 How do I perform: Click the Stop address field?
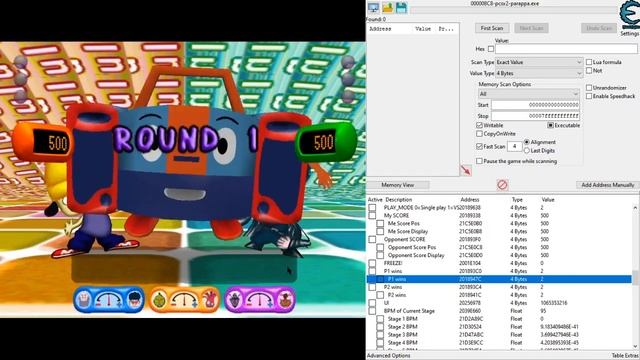536,116
